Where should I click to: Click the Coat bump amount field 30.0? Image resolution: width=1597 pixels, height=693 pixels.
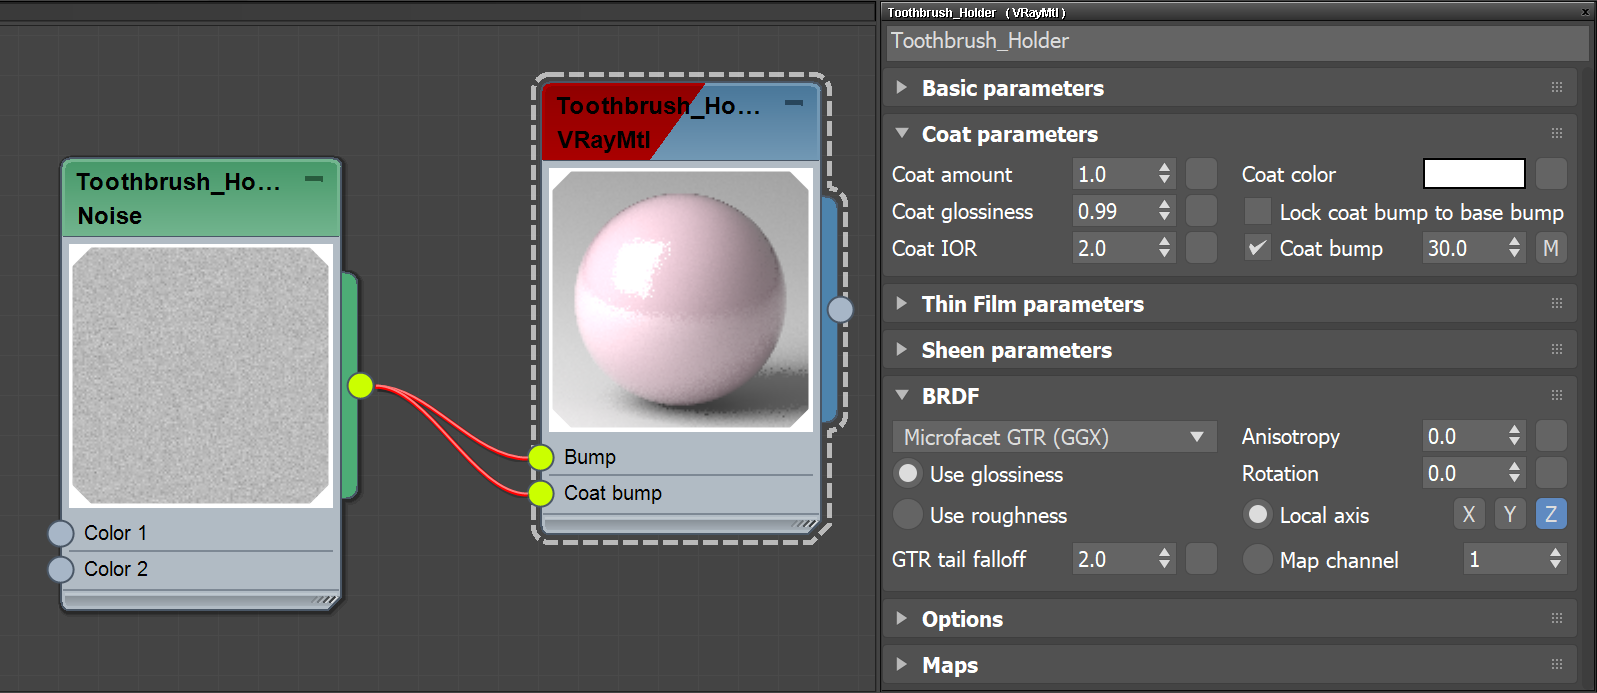point(1463,248)
